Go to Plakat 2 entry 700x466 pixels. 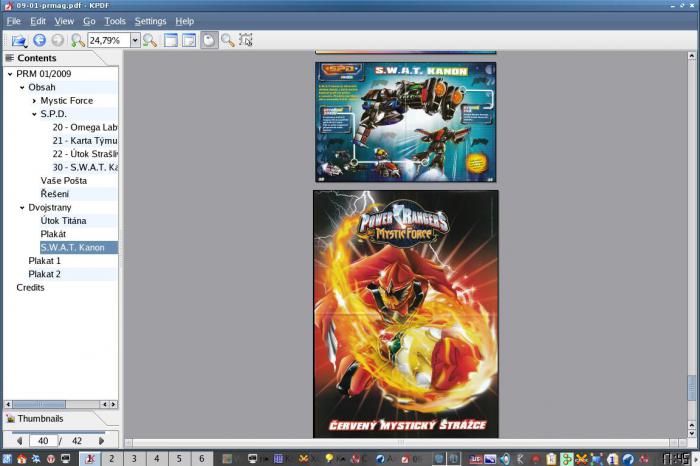click(44, 274)
